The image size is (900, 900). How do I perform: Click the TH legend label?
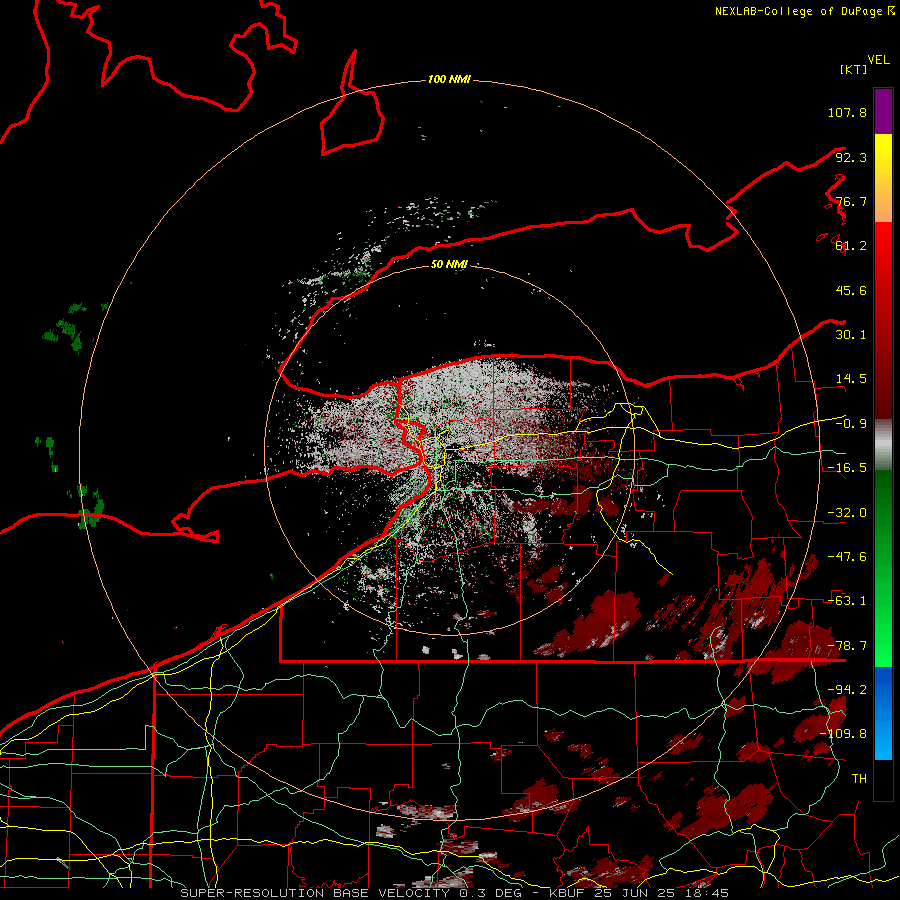point(859,778)
